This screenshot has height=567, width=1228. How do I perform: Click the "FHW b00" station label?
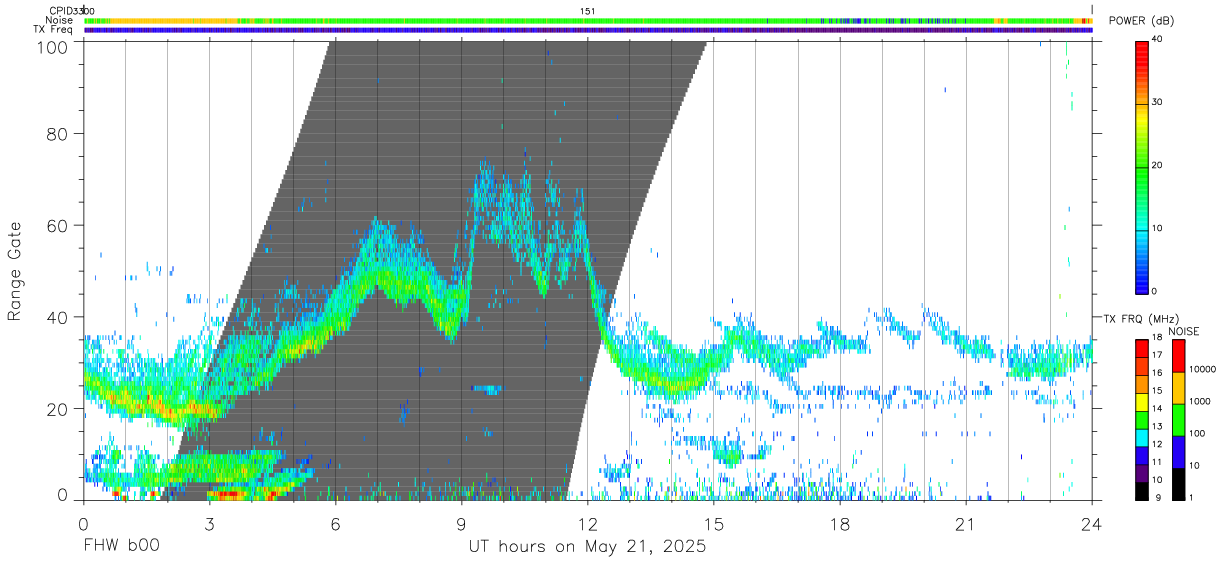(x=121, y=547)
